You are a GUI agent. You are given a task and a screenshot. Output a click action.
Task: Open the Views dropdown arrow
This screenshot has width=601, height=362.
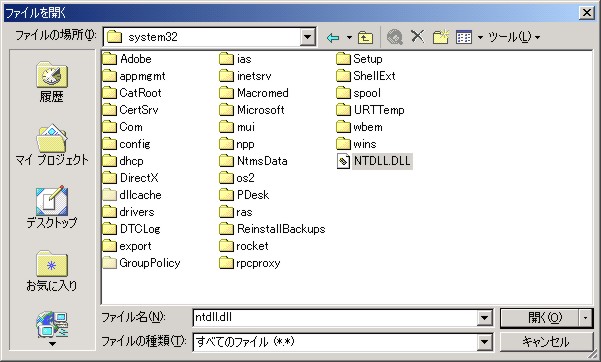[x=480, y=37]
